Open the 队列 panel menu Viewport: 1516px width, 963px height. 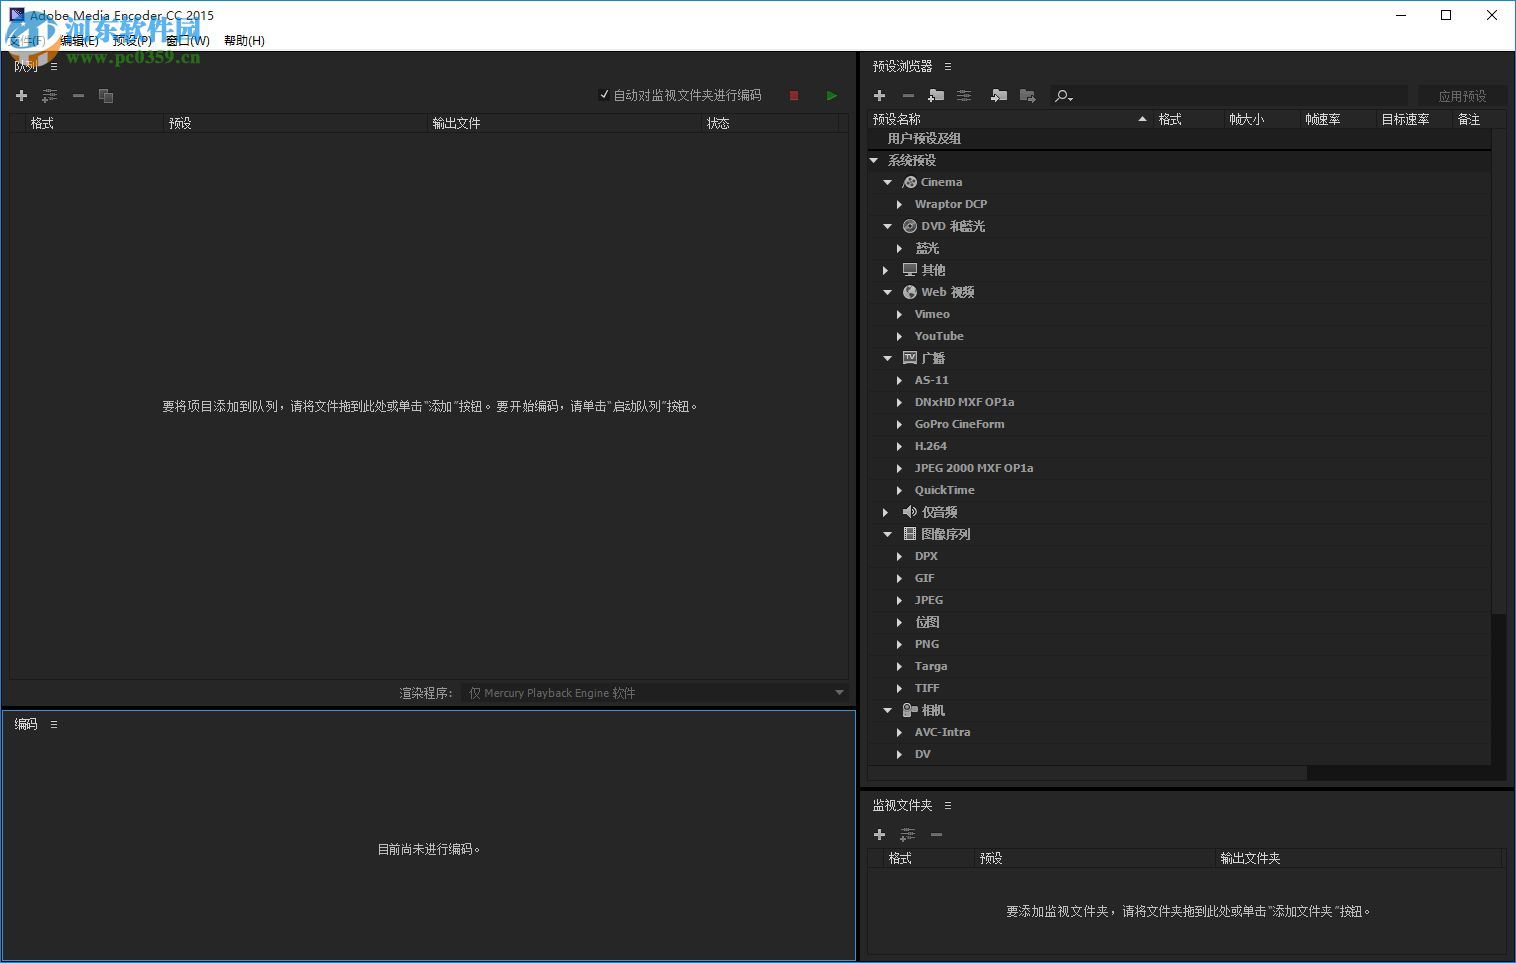pyautogui.click(x=53, y=66)
